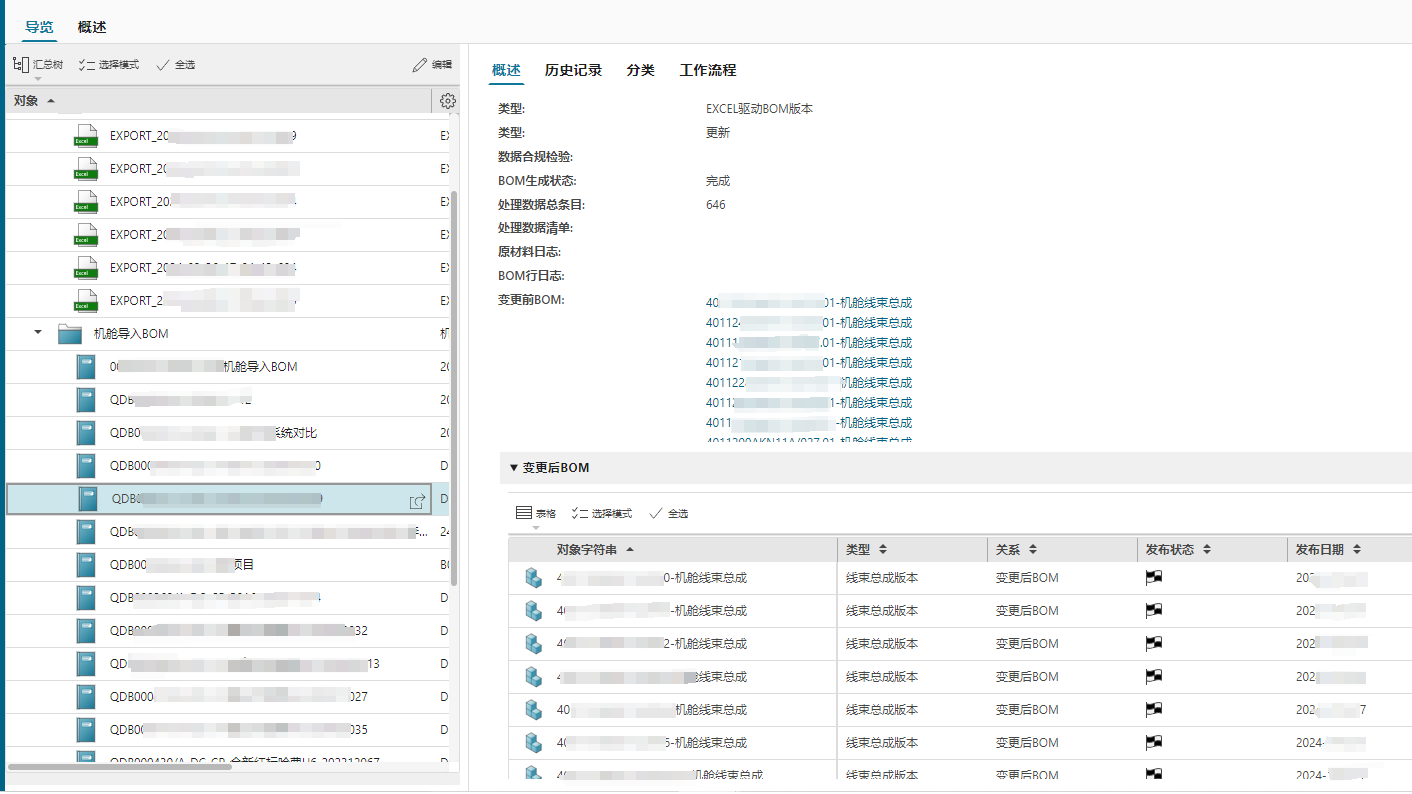Click book icon of row ending 系统对比

[88, 433]
